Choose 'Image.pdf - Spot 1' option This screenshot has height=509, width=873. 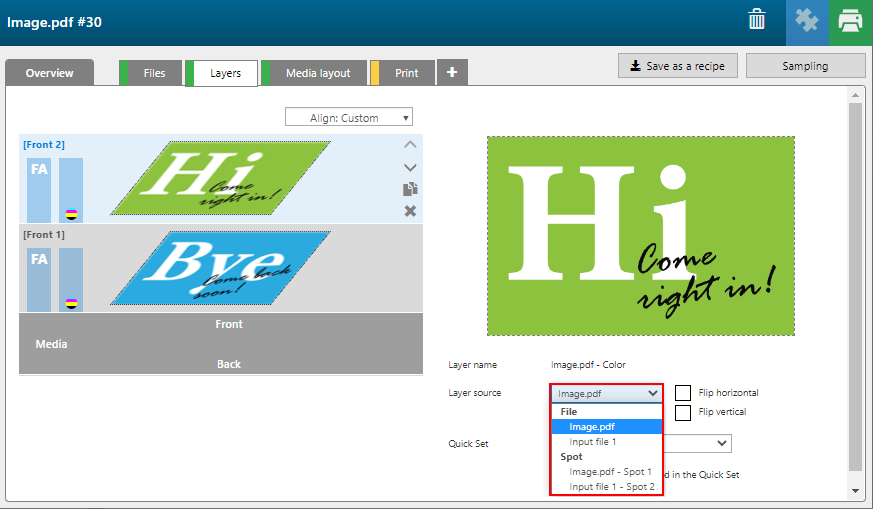point(610,471)
